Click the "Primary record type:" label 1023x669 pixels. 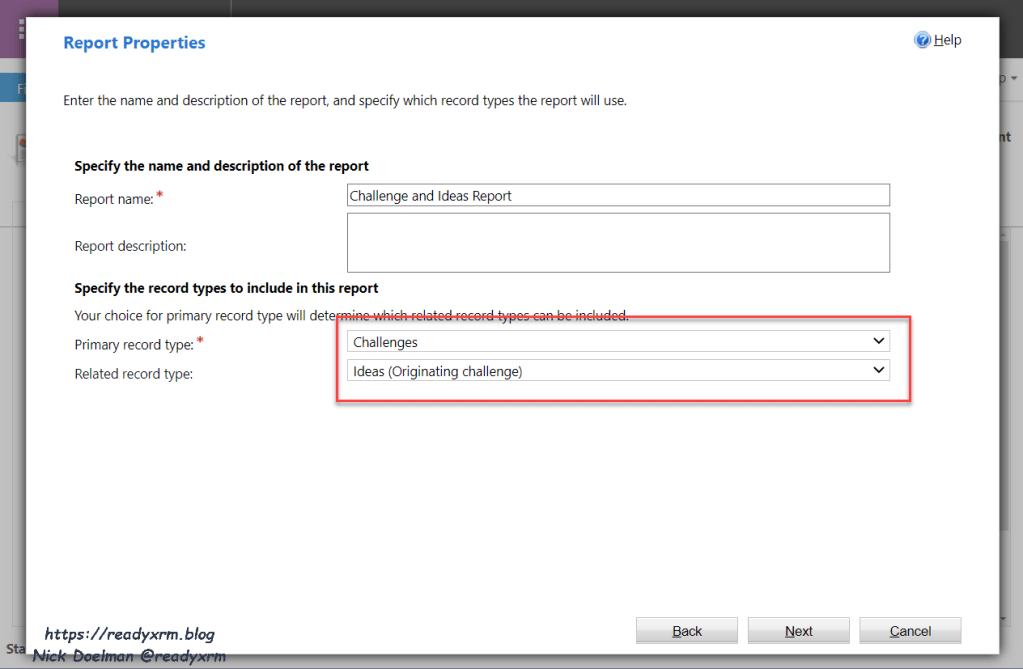click(x=135, y=345)
